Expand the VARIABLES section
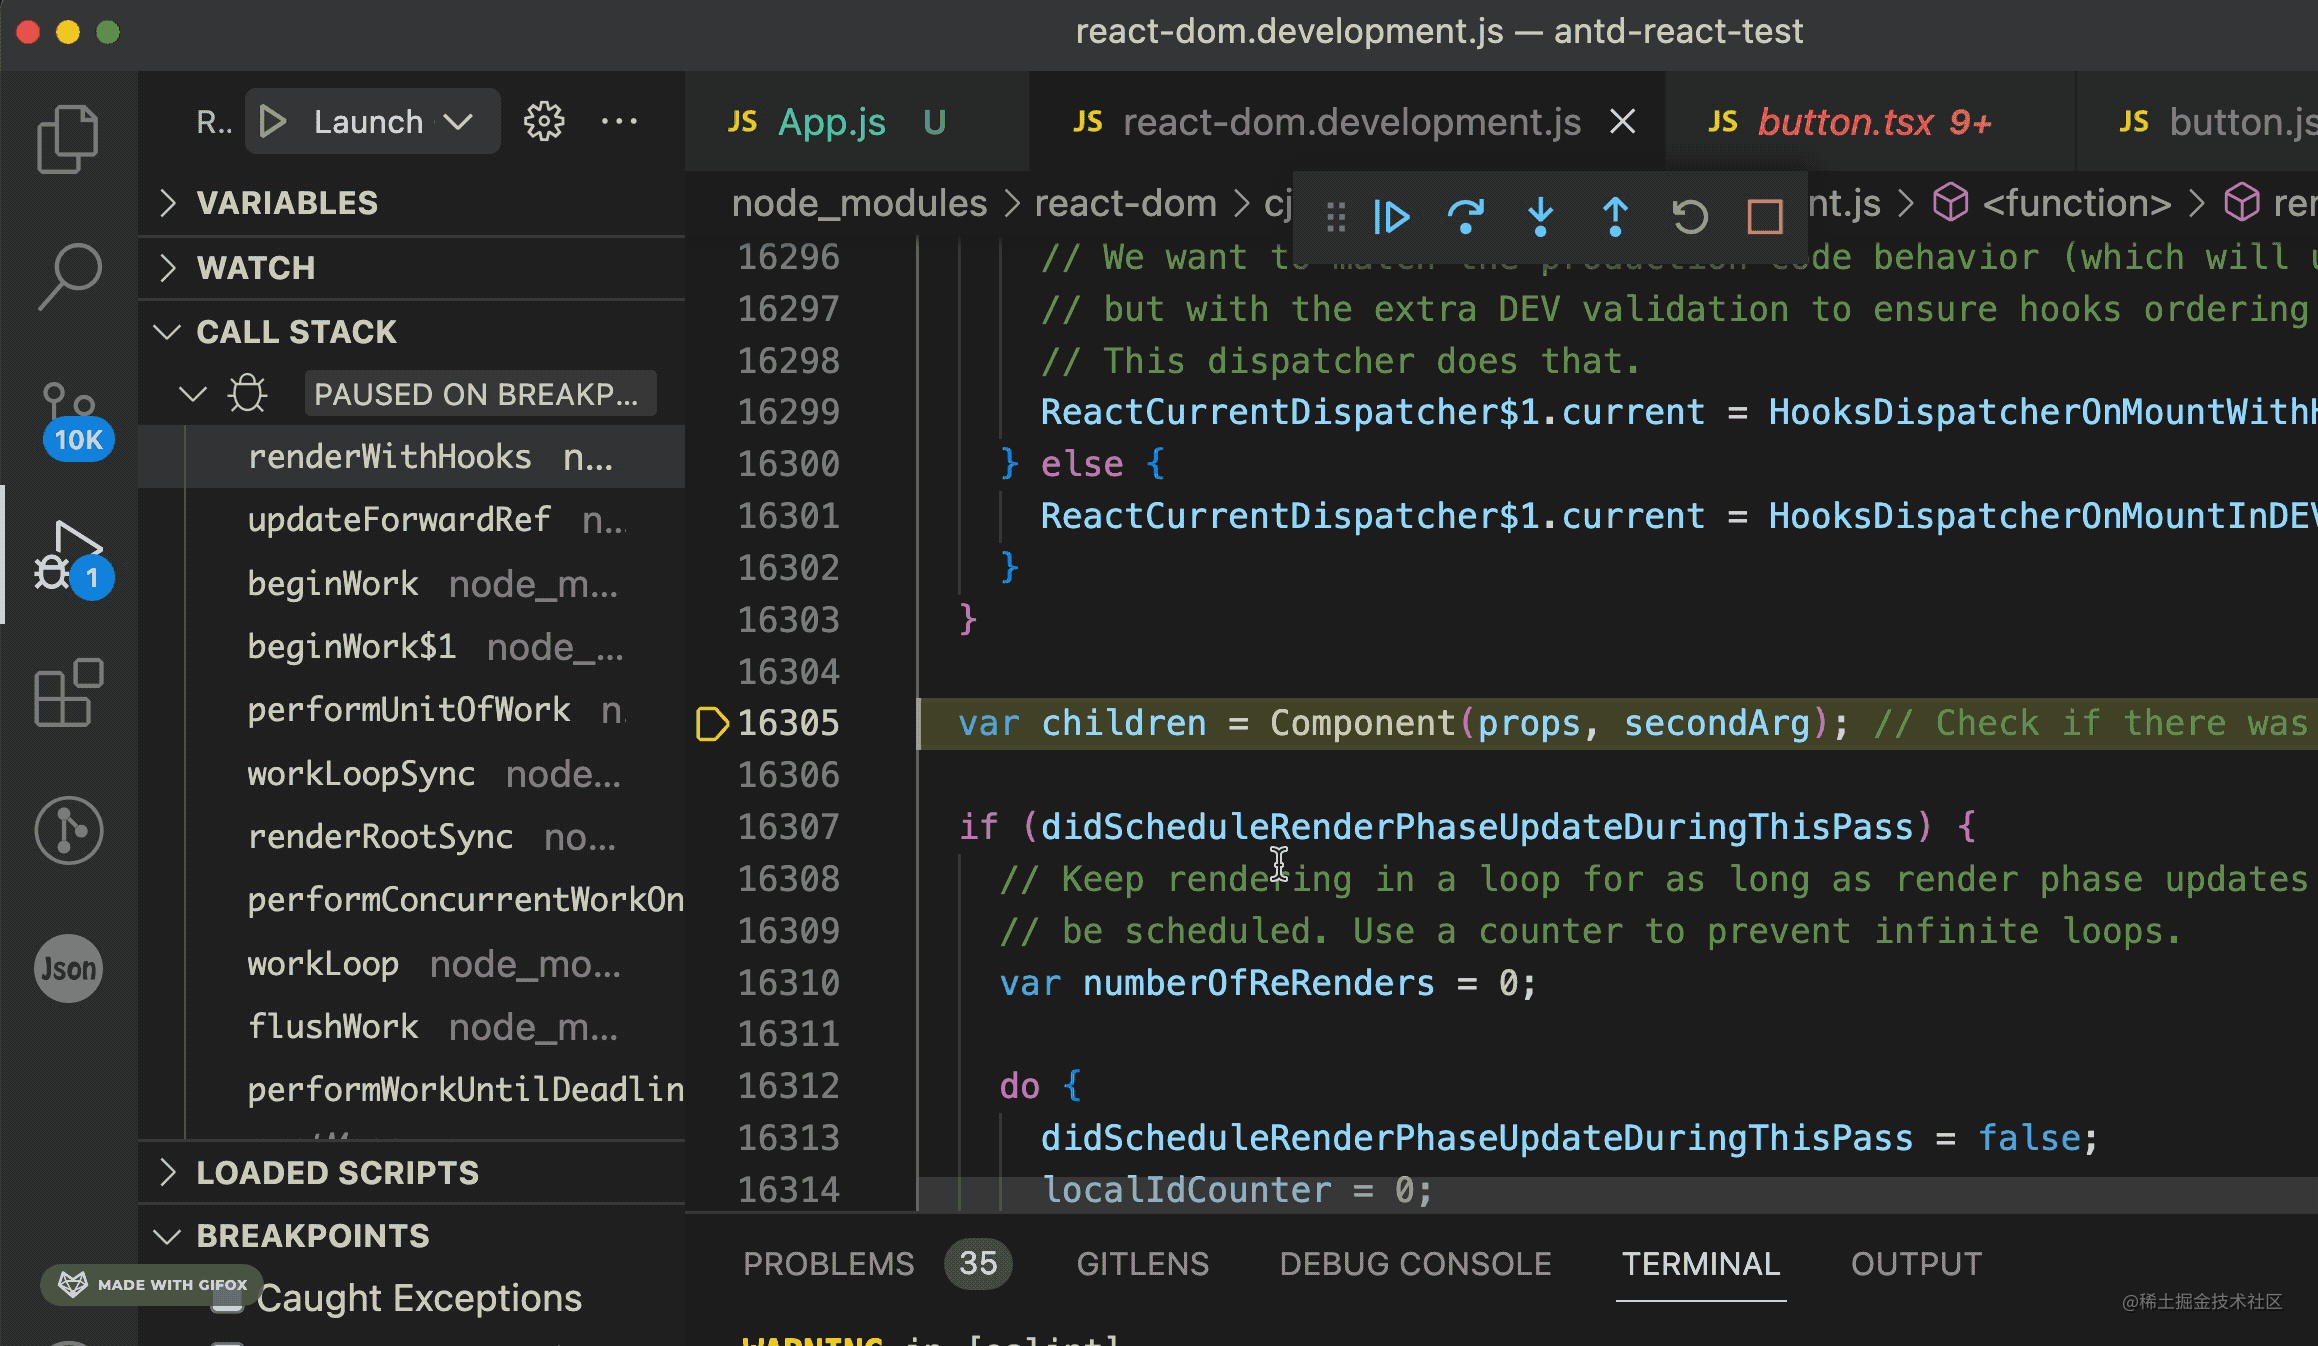Screen dimensions: 2318x1346 [287, 203]
